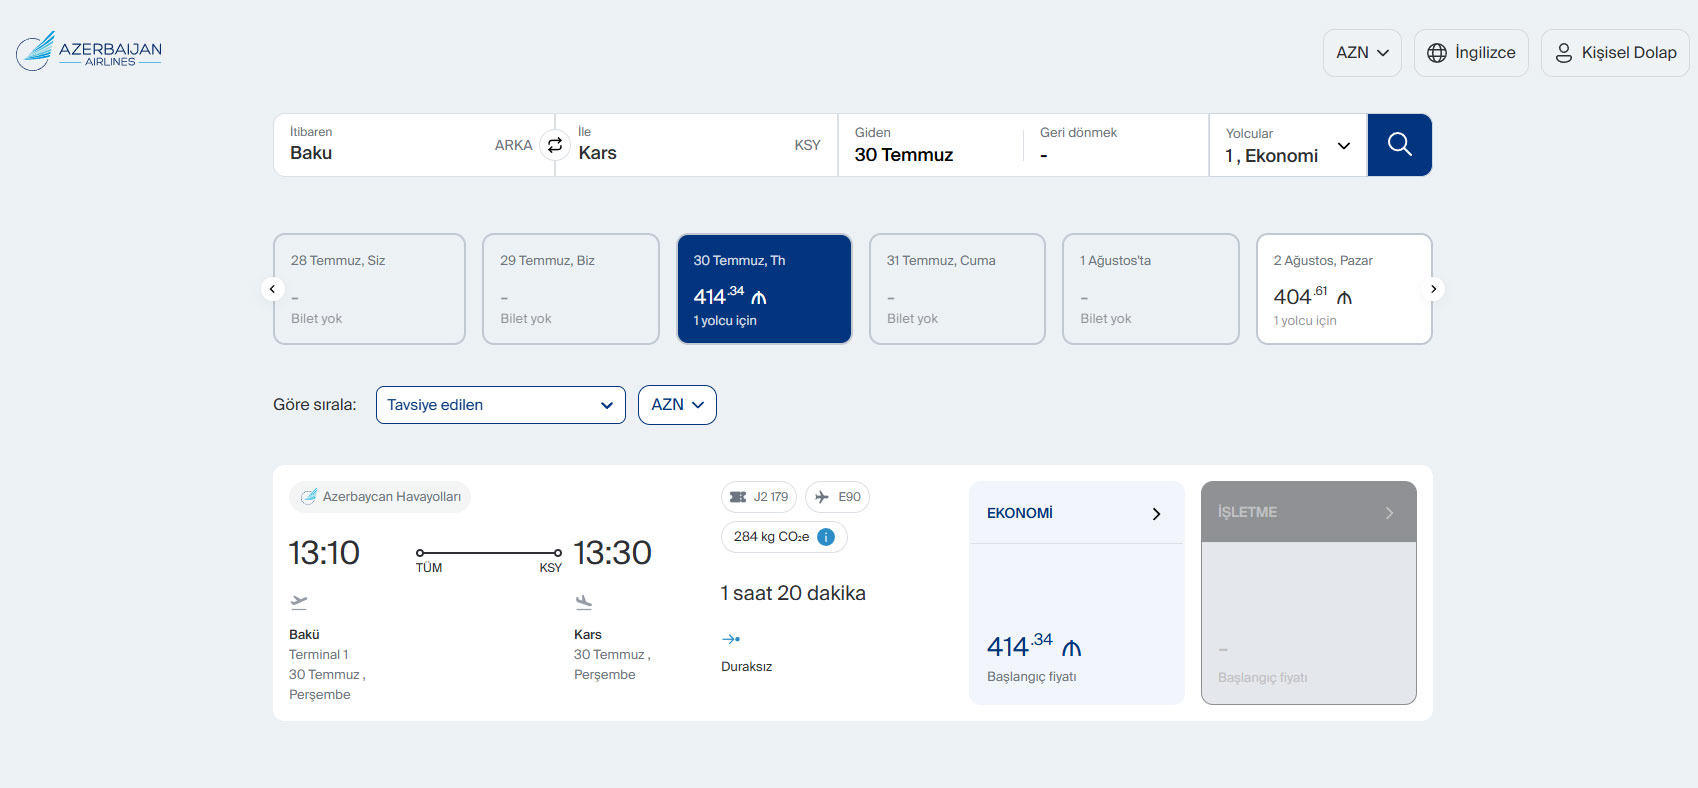The image size is (1698, 788).
Task: Click the CO₂ emissions info icon
Action: (x=826, y=537)
